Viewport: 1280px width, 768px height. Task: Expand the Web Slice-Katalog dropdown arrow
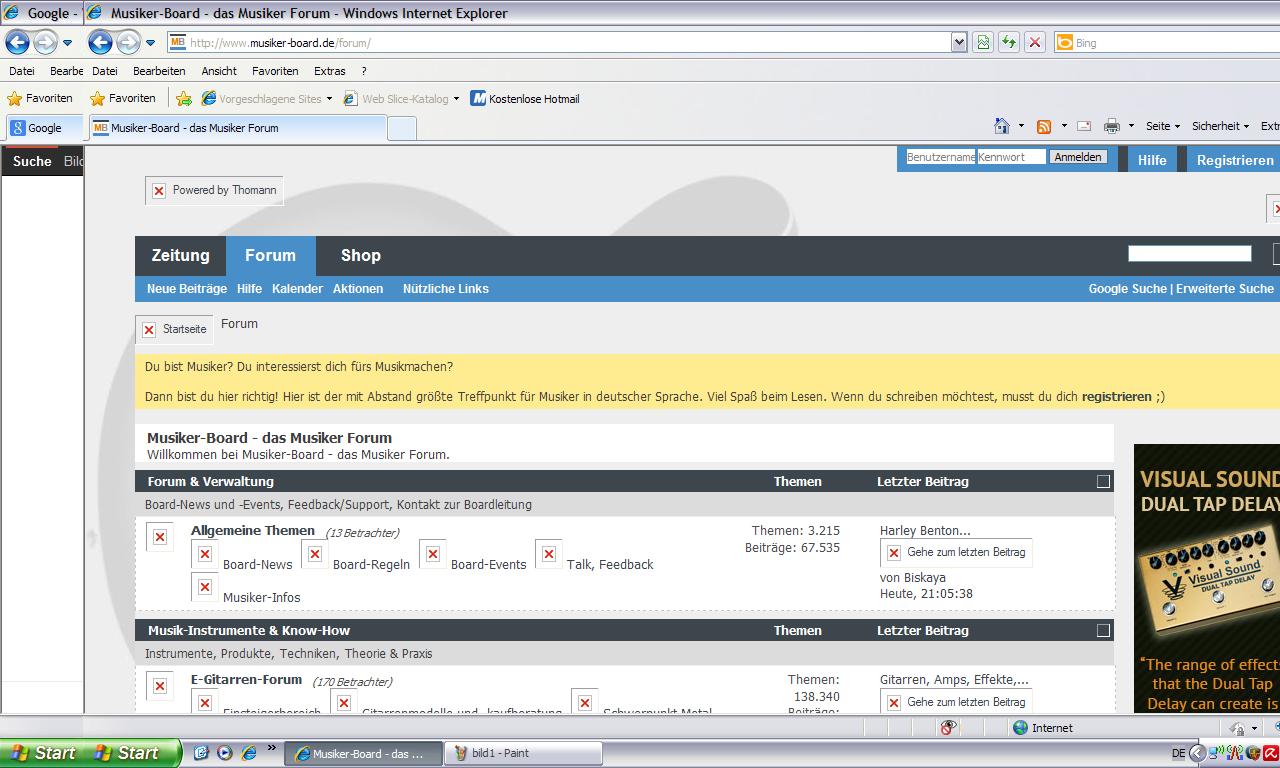(x=456, y=99)
